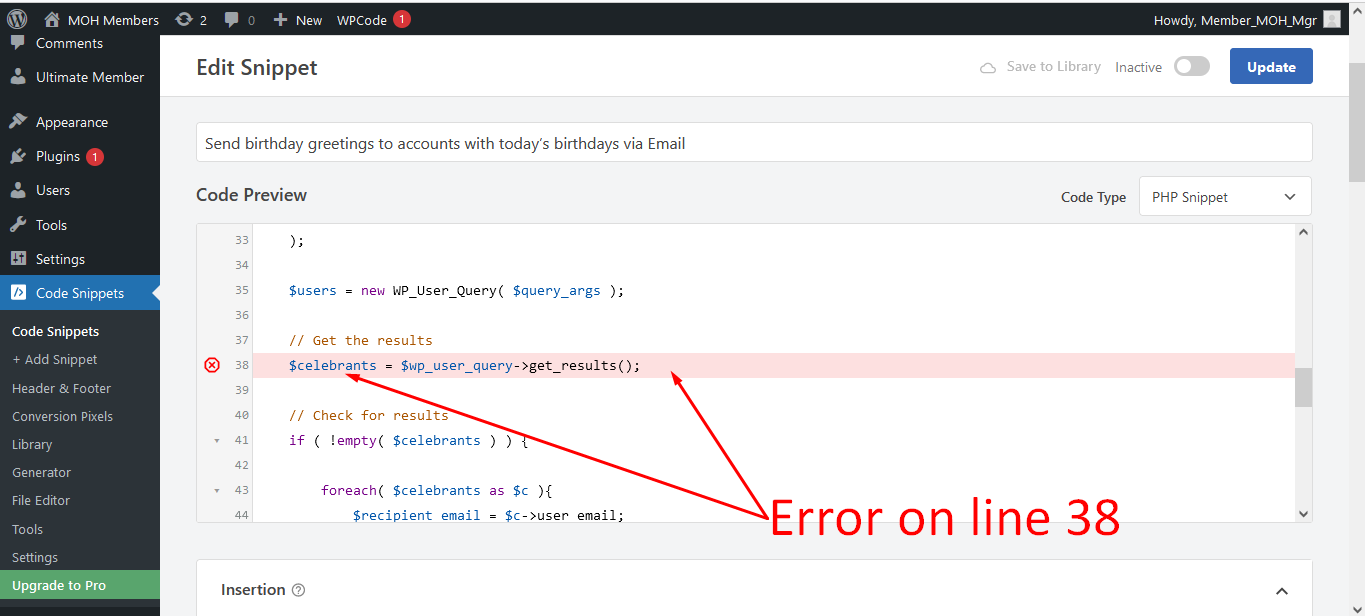The width and height of the screenshot is (1365, 616).
Task: Click the cloud Save to Library icon
Action: 988,67
